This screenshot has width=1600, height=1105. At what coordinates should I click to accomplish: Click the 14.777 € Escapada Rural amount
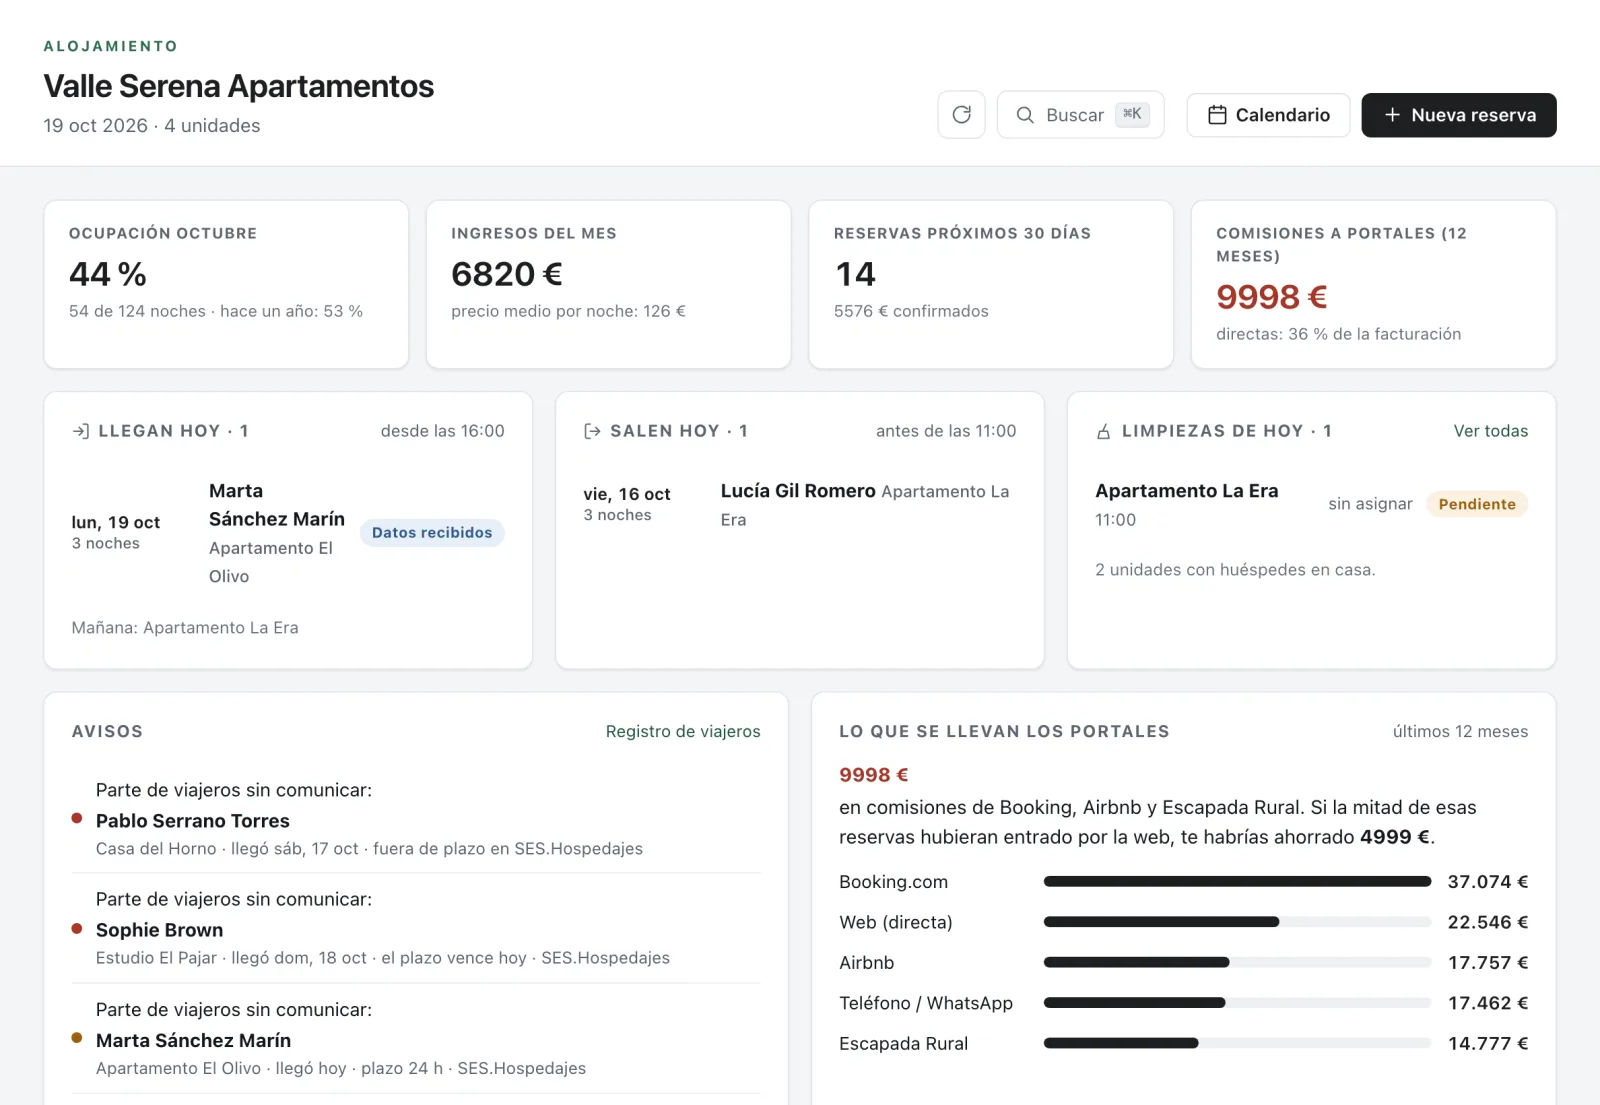1488,1043
